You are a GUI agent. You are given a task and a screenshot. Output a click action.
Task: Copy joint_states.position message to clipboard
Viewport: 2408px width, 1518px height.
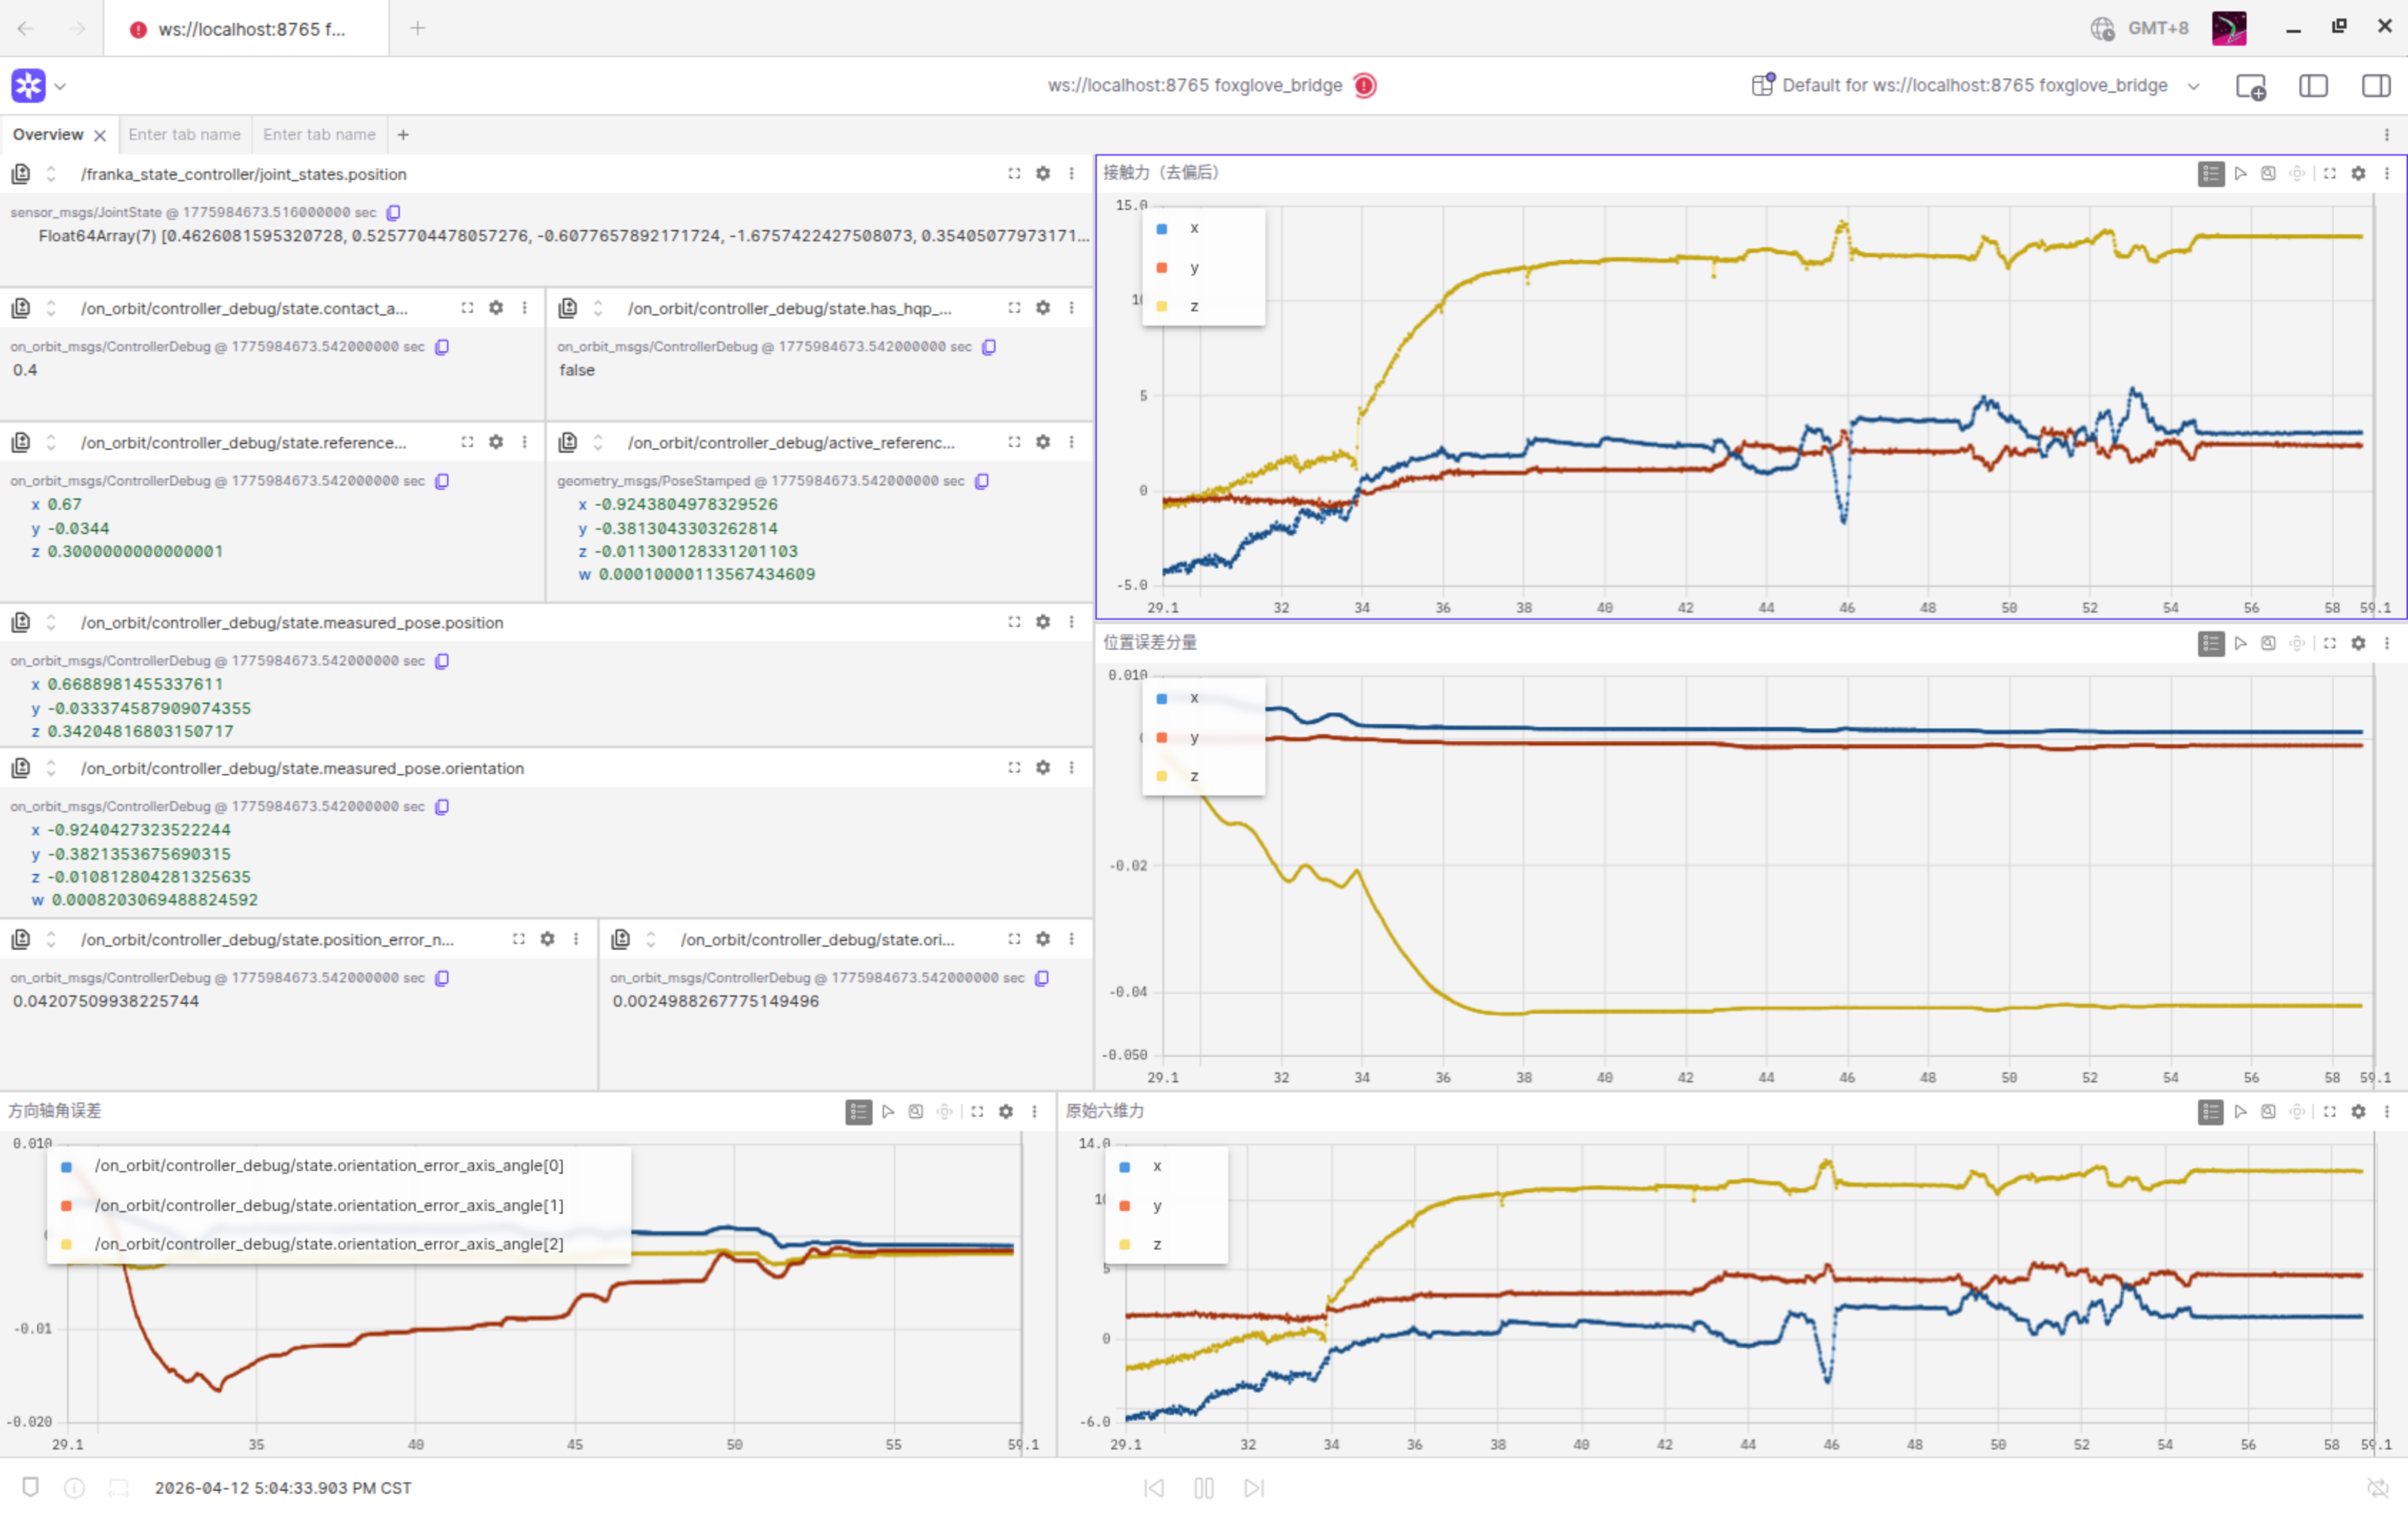tap(394, 213)
